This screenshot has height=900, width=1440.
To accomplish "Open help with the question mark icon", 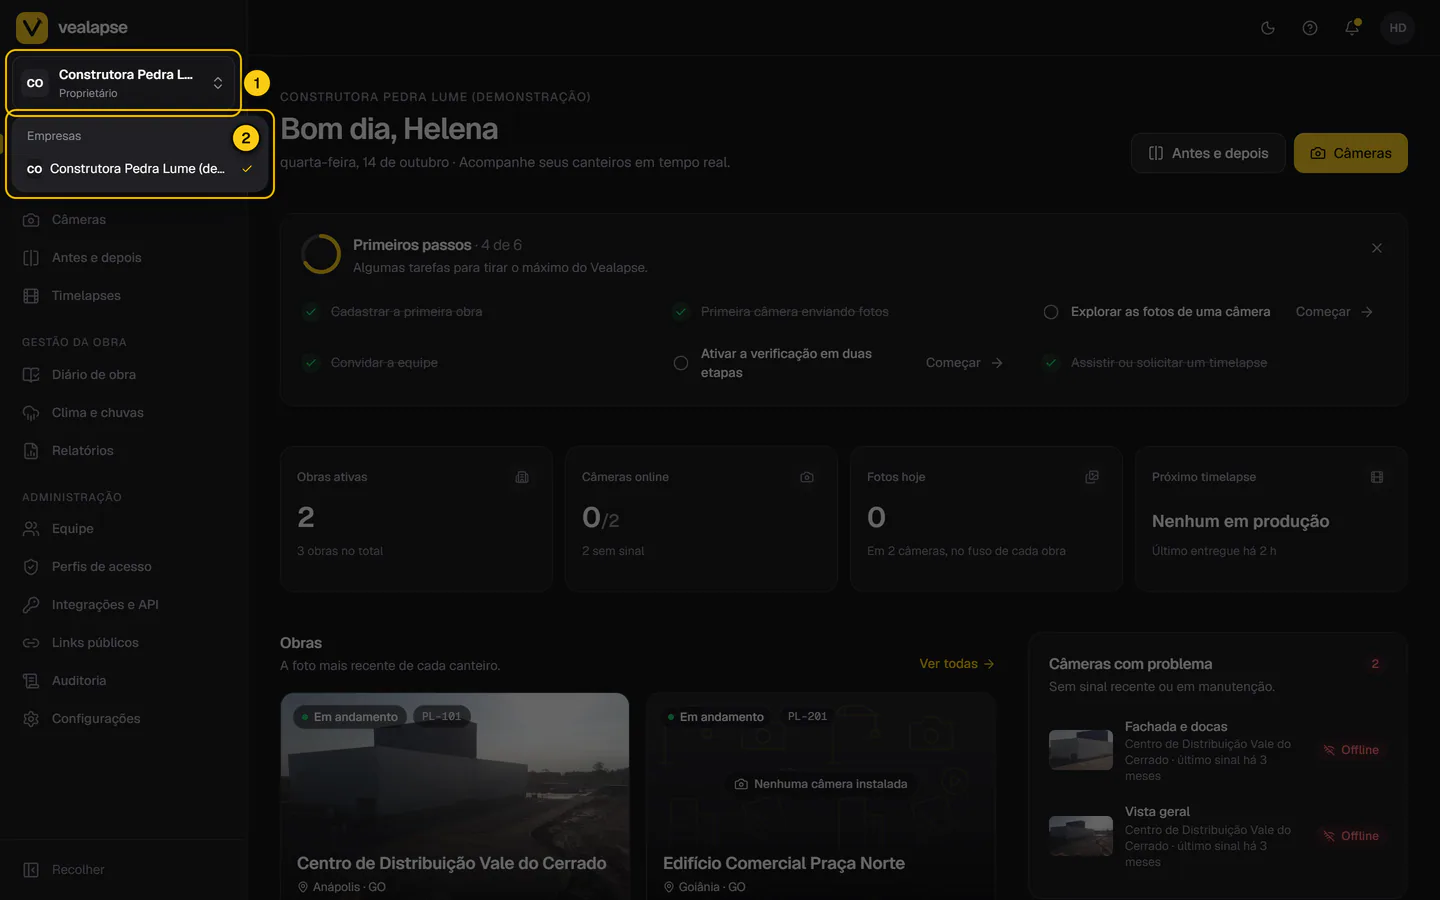I will click(x=1310, y=28).
